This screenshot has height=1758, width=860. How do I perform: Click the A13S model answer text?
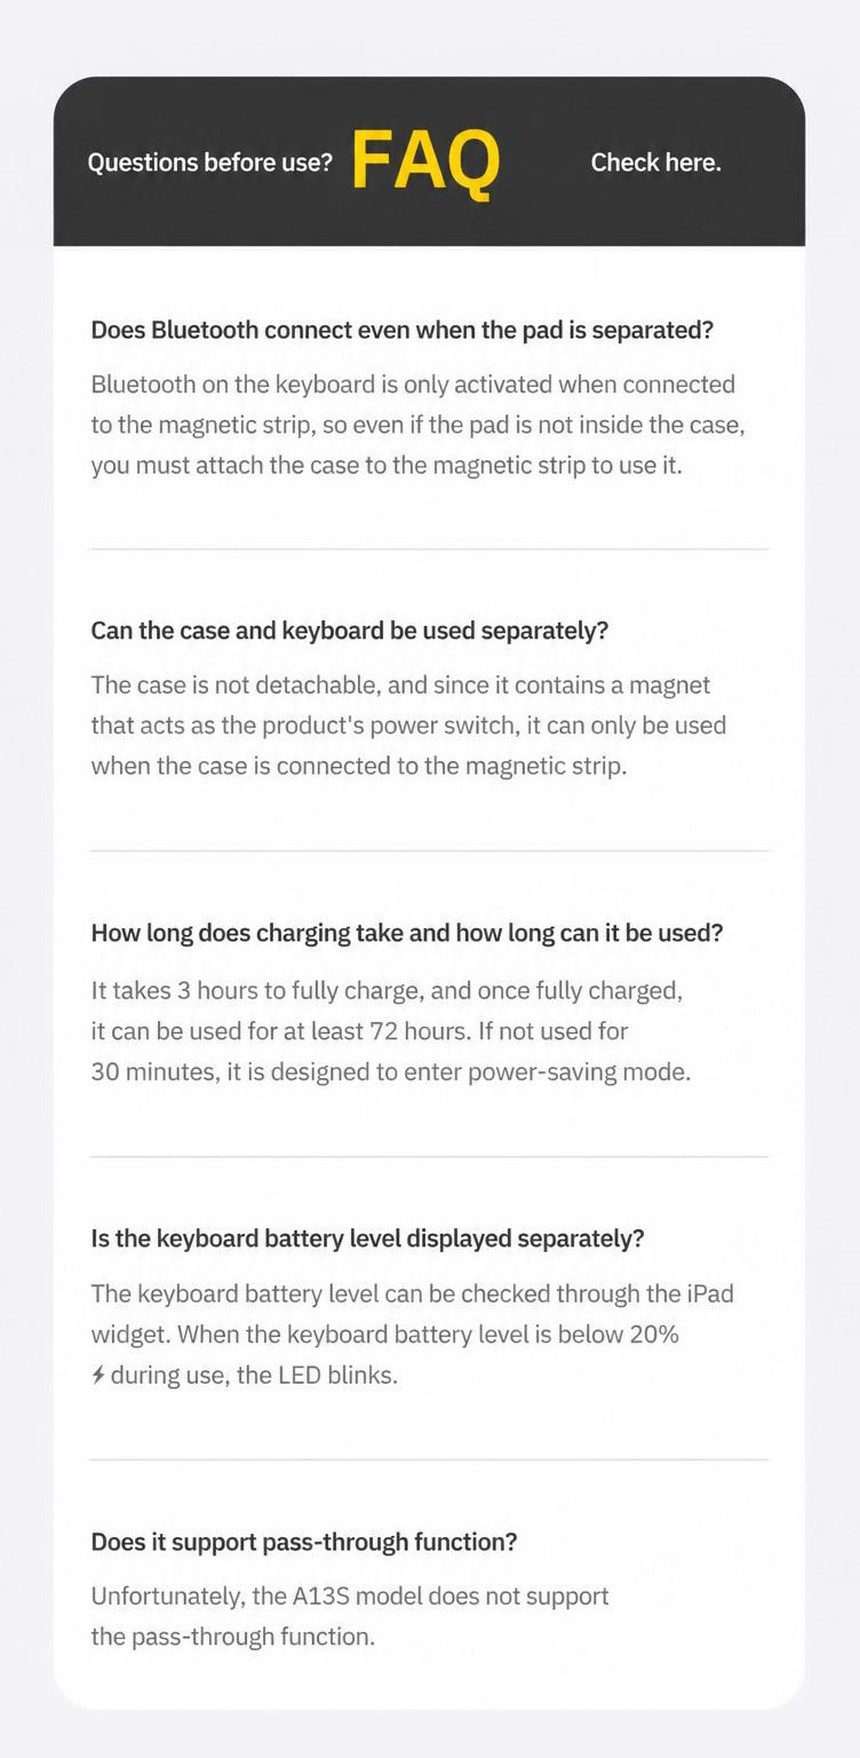(350, 1617)
